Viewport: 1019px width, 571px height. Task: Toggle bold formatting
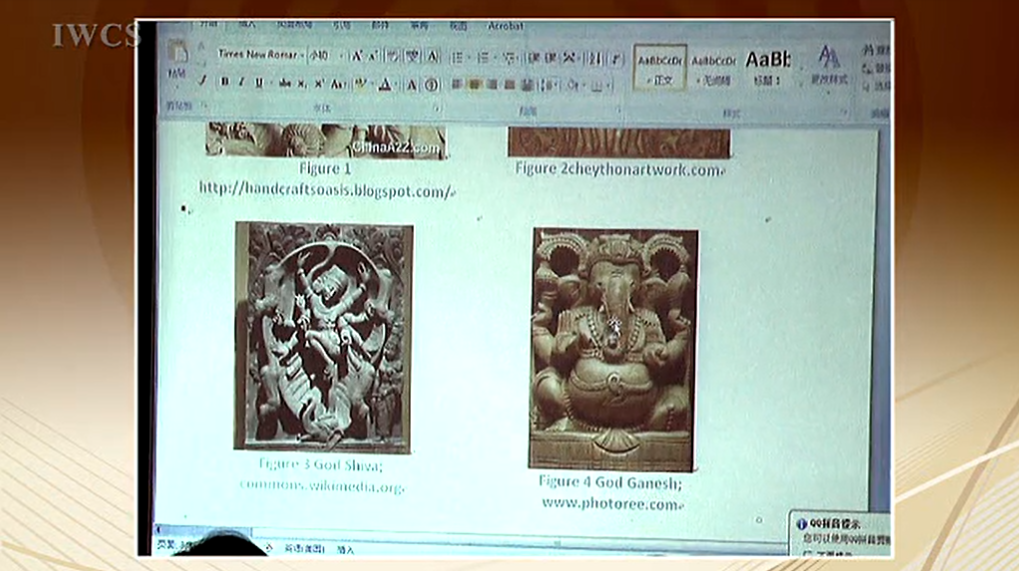[x=224, y=82]
